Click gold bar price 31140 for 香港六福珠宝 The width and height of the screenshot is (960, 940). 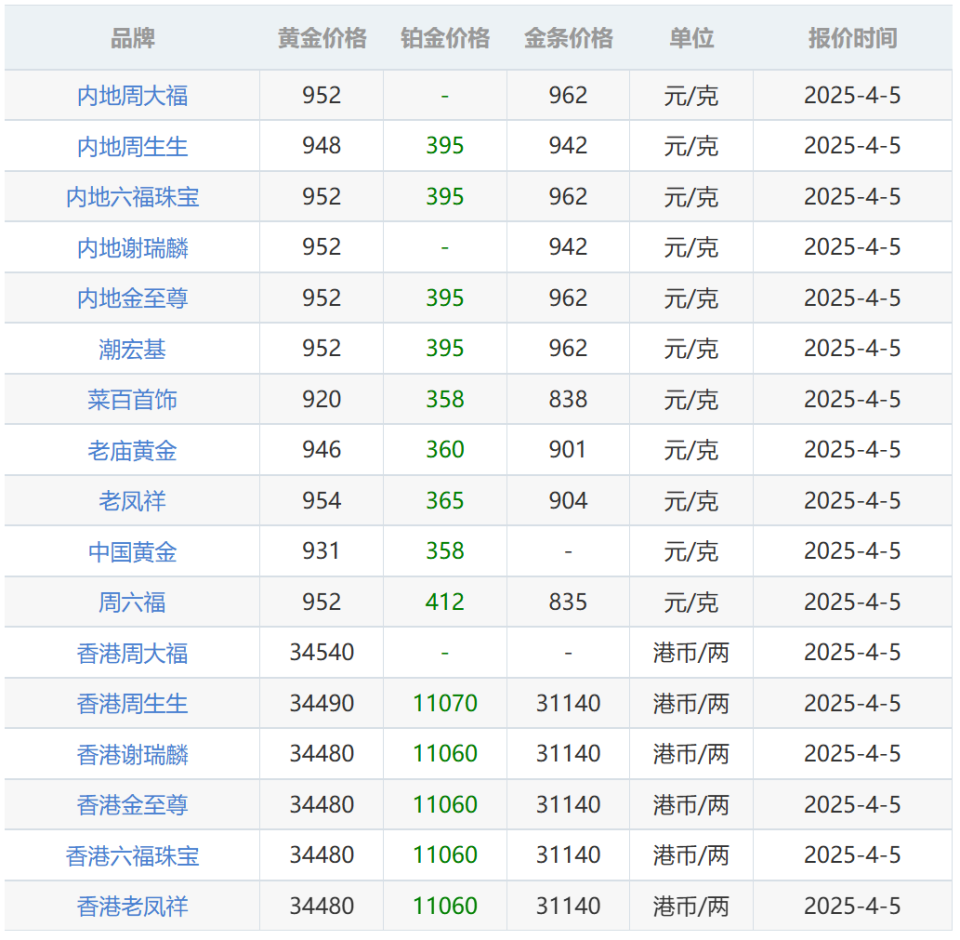(568, 855)
